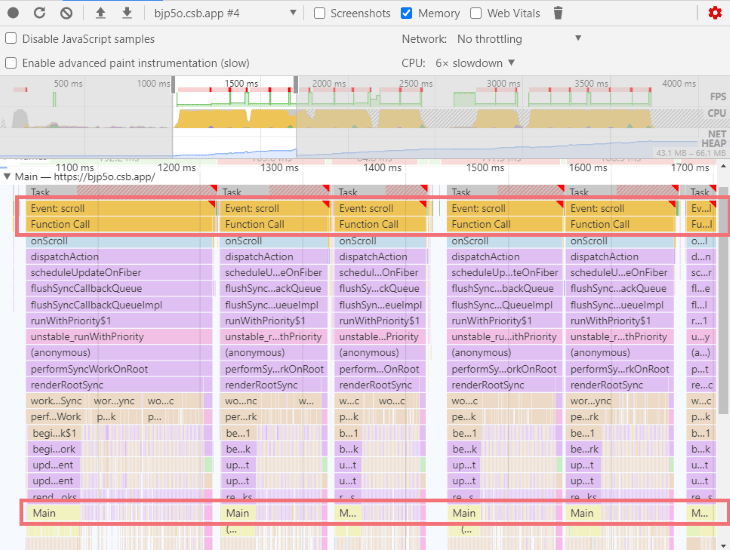Uncheck the Memory checkbox
The image size is (730, 550).
406,13
